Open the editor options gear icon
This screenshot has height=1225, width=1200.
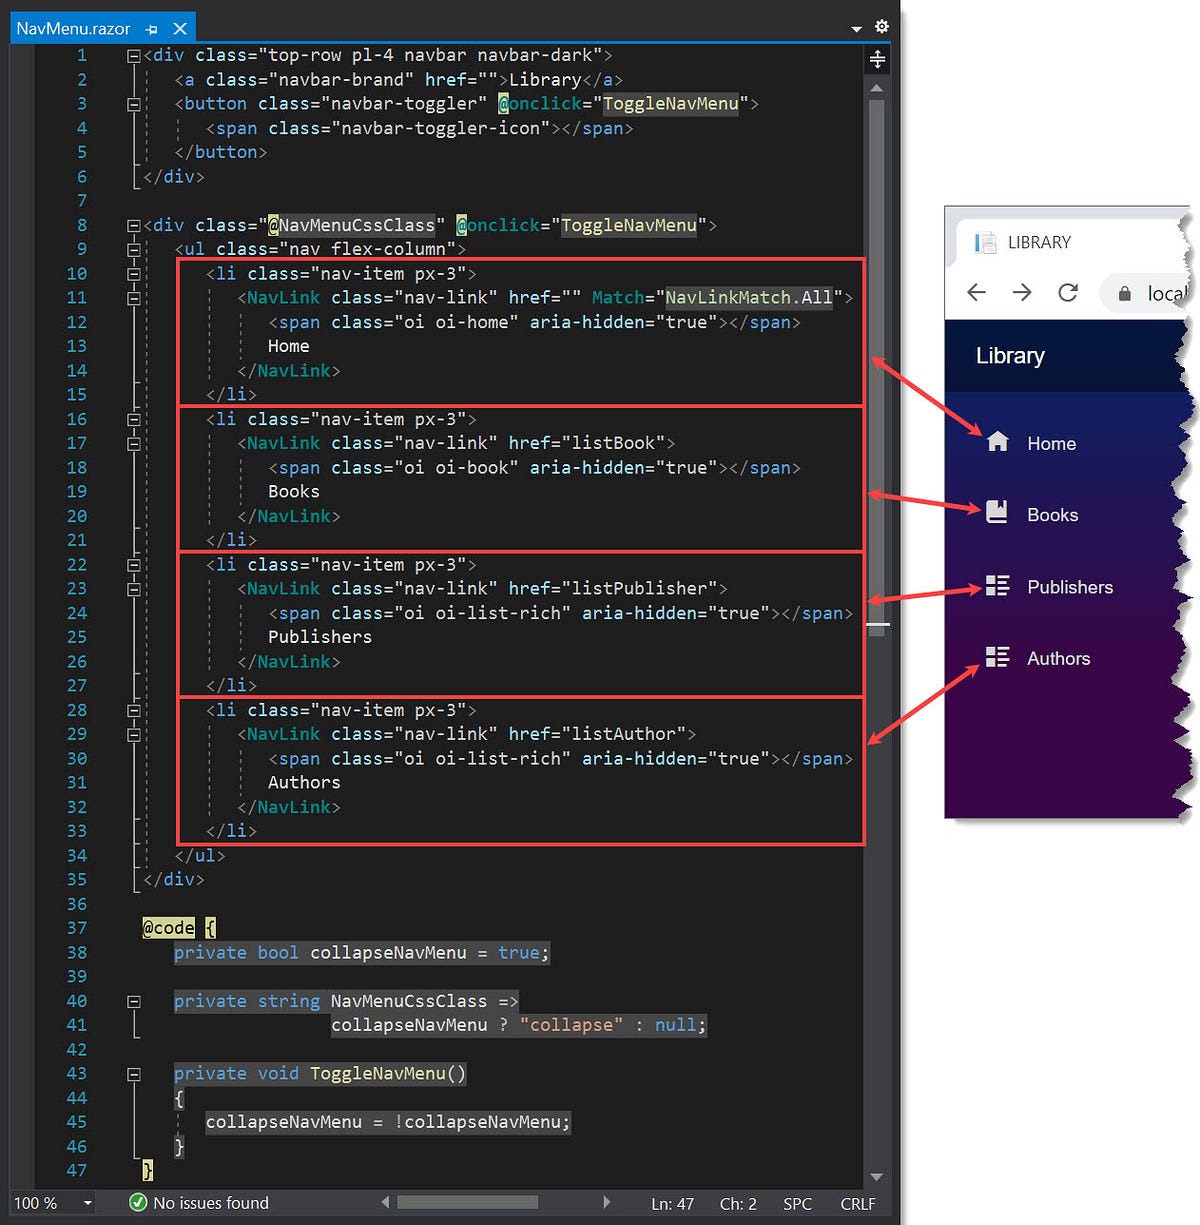pos(881,27)
